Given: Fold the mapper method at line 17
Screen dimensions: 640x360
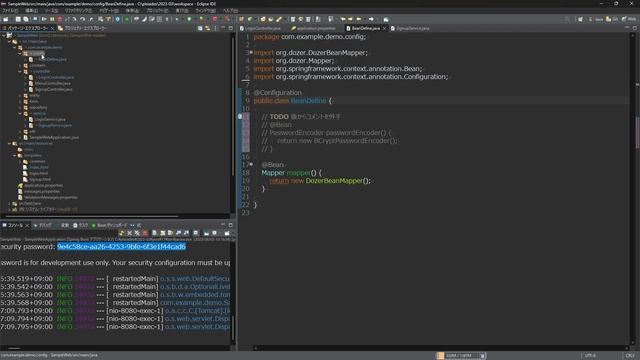Looking at the screenshot, I should point(251,164).
